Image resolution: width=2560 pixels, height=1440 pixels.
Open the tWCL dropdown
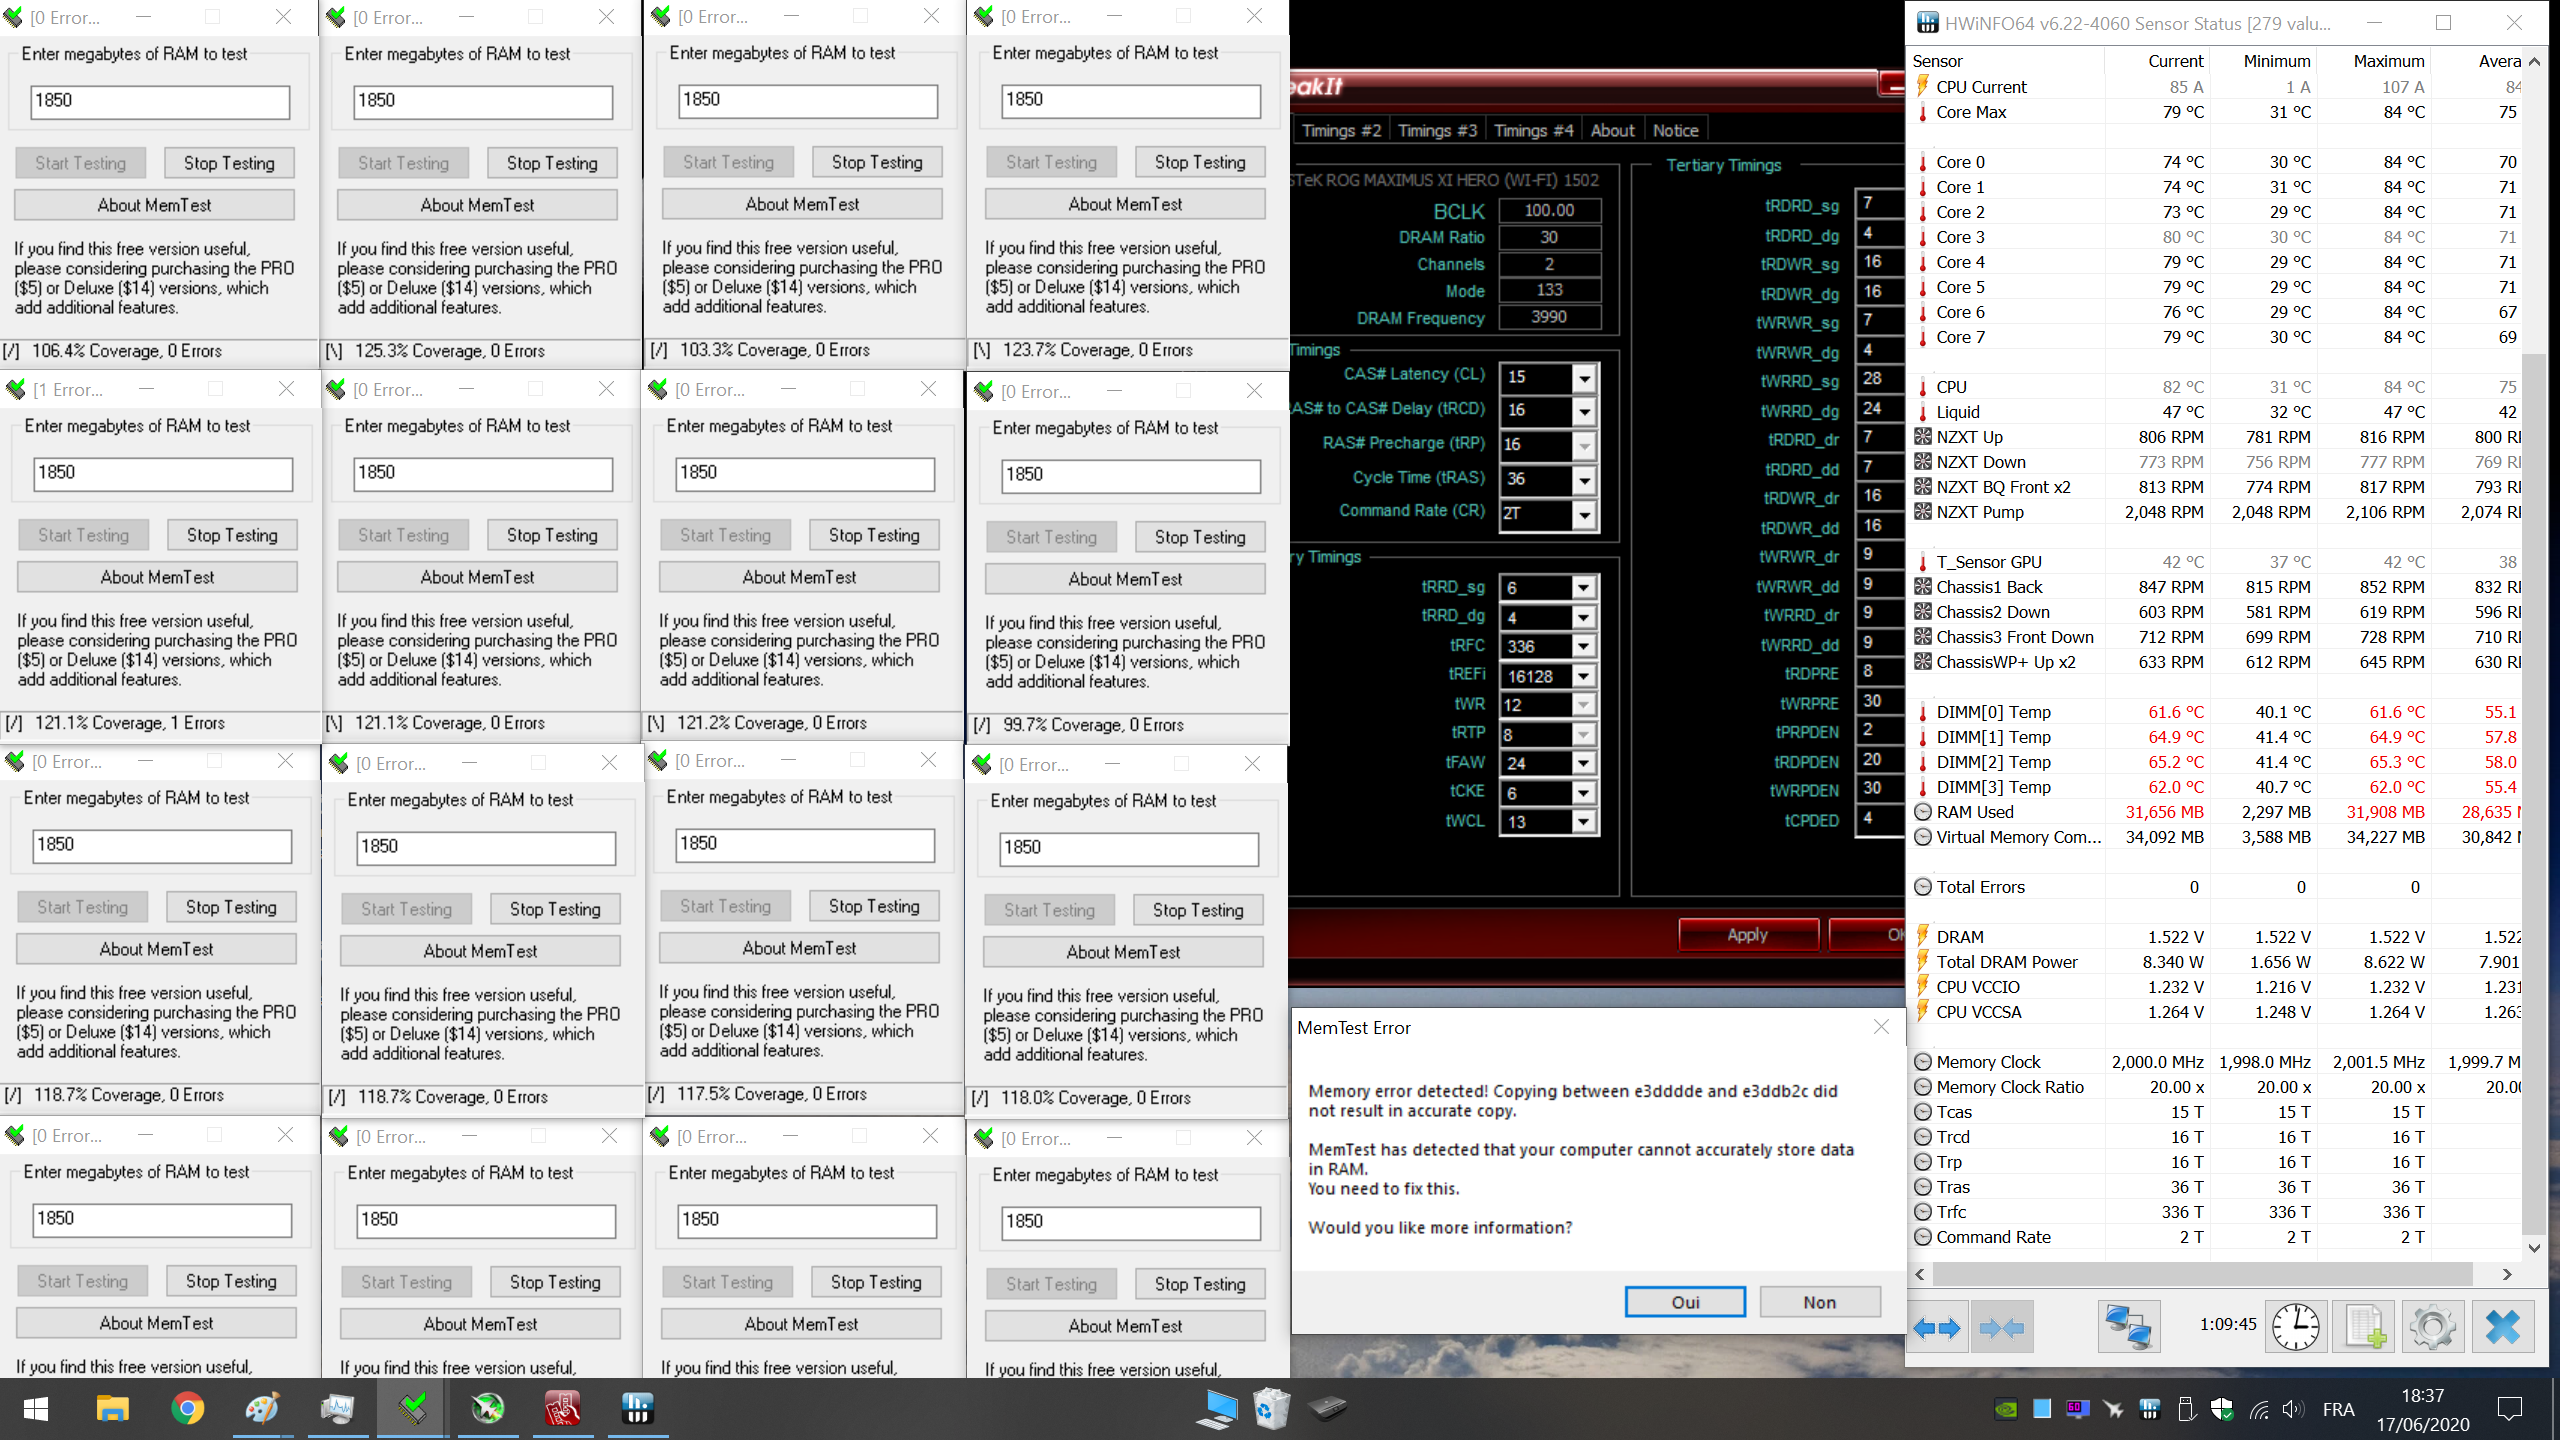(x=1584, y=822)
